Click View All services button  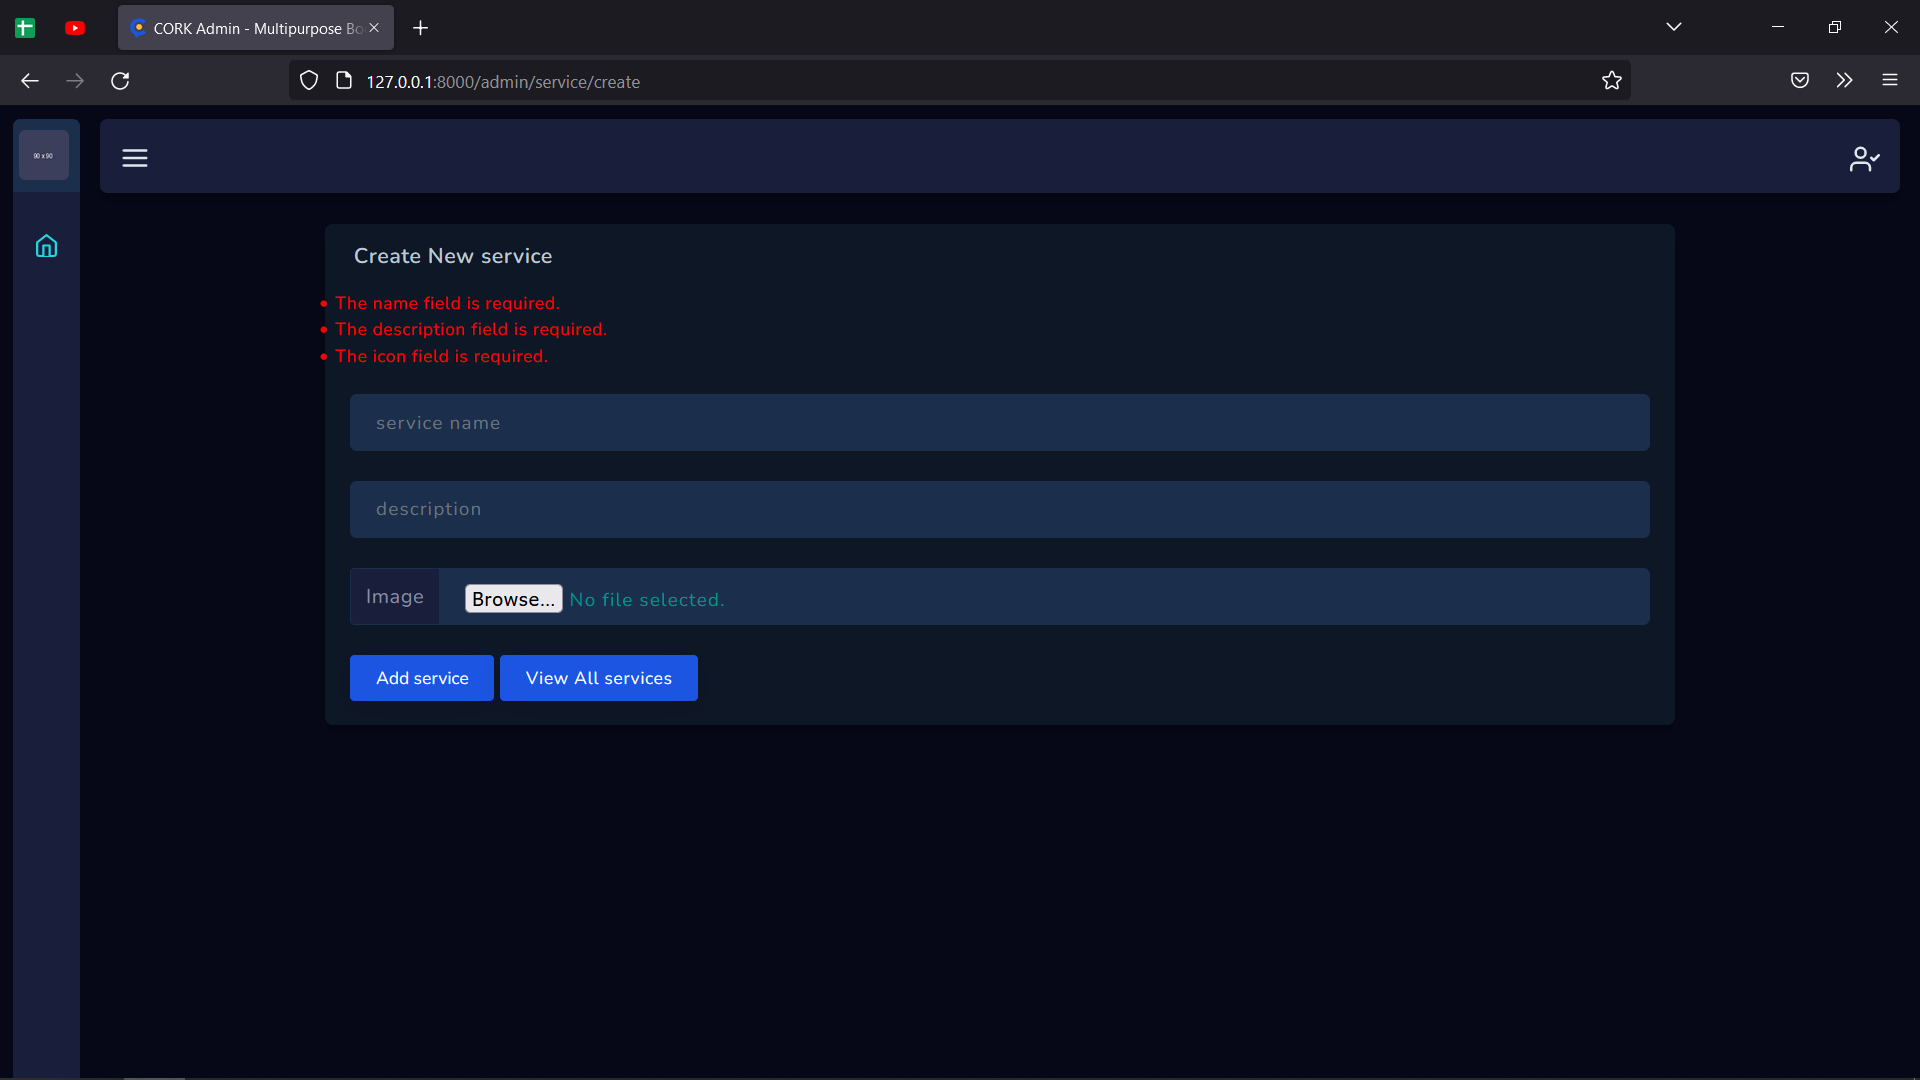(x=598, y=678)
